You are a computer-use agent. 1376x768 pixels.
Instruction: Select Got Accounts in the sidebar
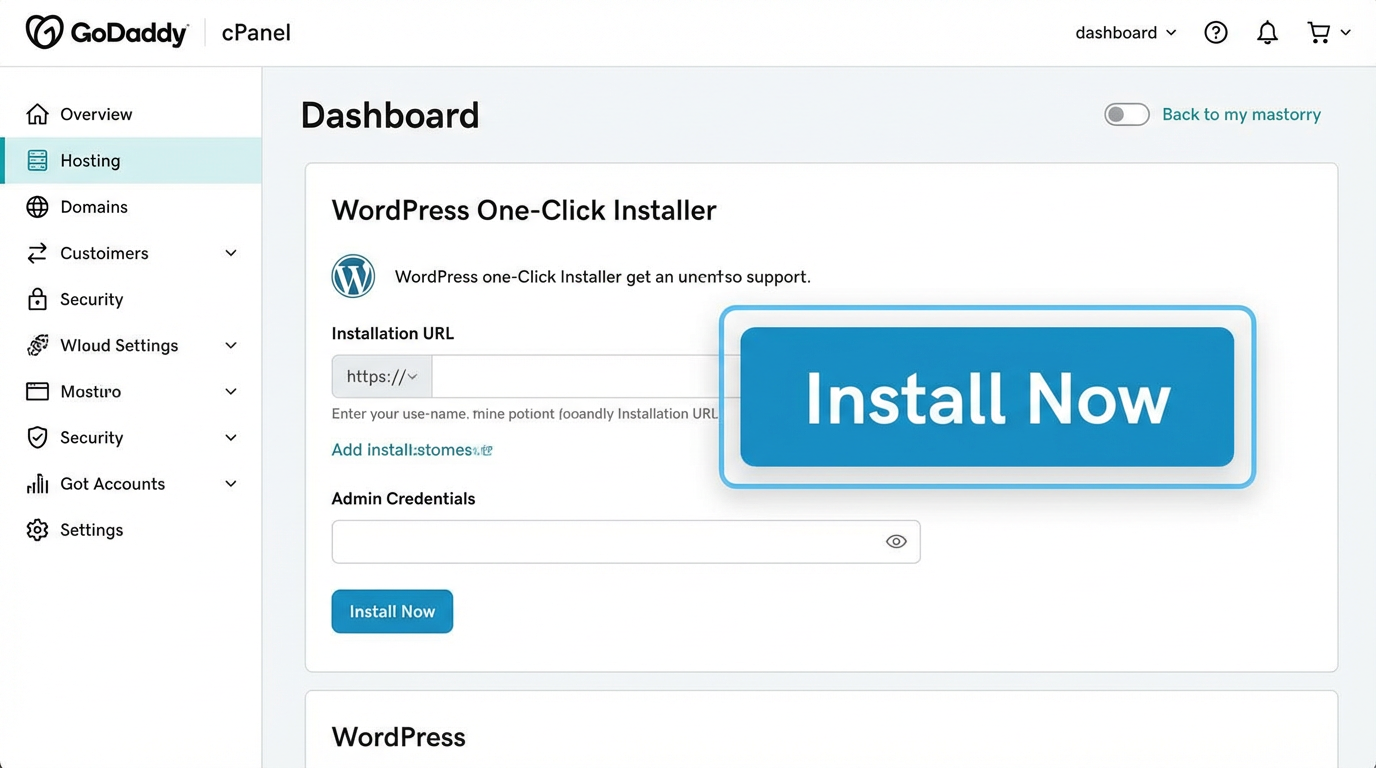pos(111,483)
